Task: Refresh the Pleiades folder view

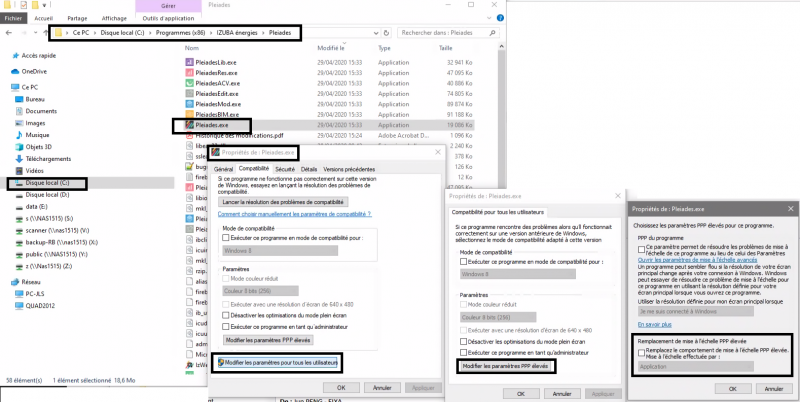Action: click(386, 33)
